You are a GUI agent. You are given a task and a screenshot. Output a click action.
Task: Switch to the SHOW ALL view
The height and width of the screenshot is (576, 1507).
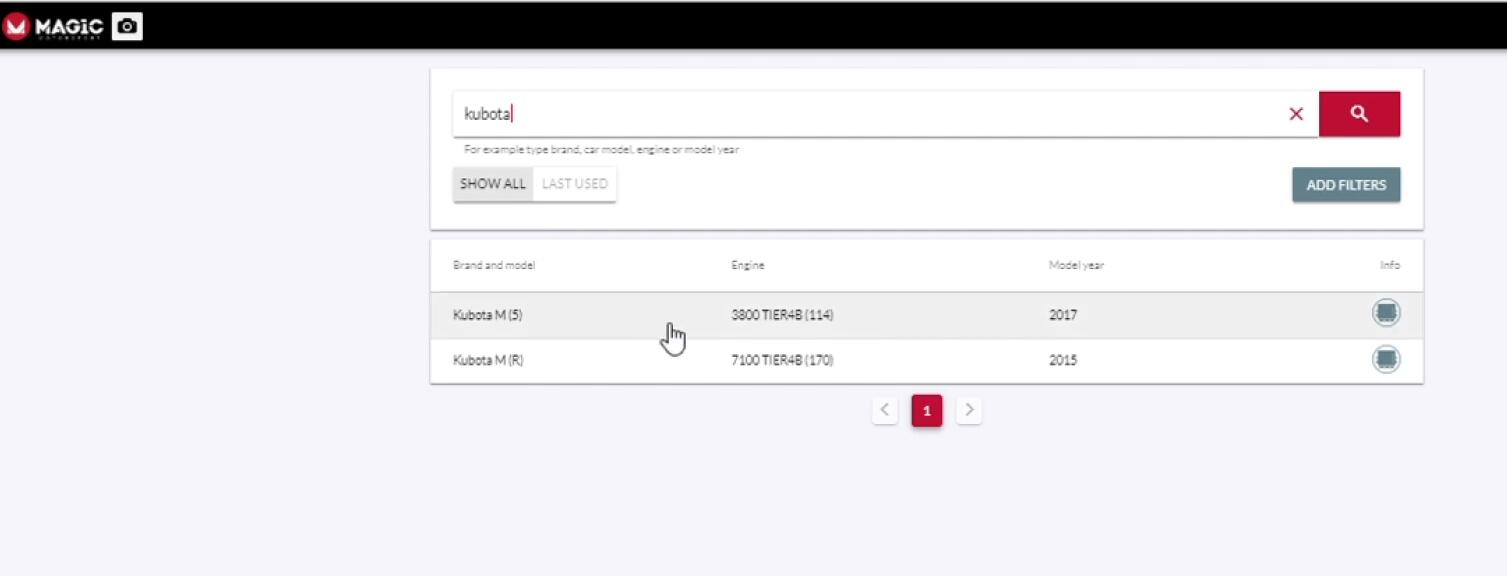pyautogui.click(x=493, y=184)
